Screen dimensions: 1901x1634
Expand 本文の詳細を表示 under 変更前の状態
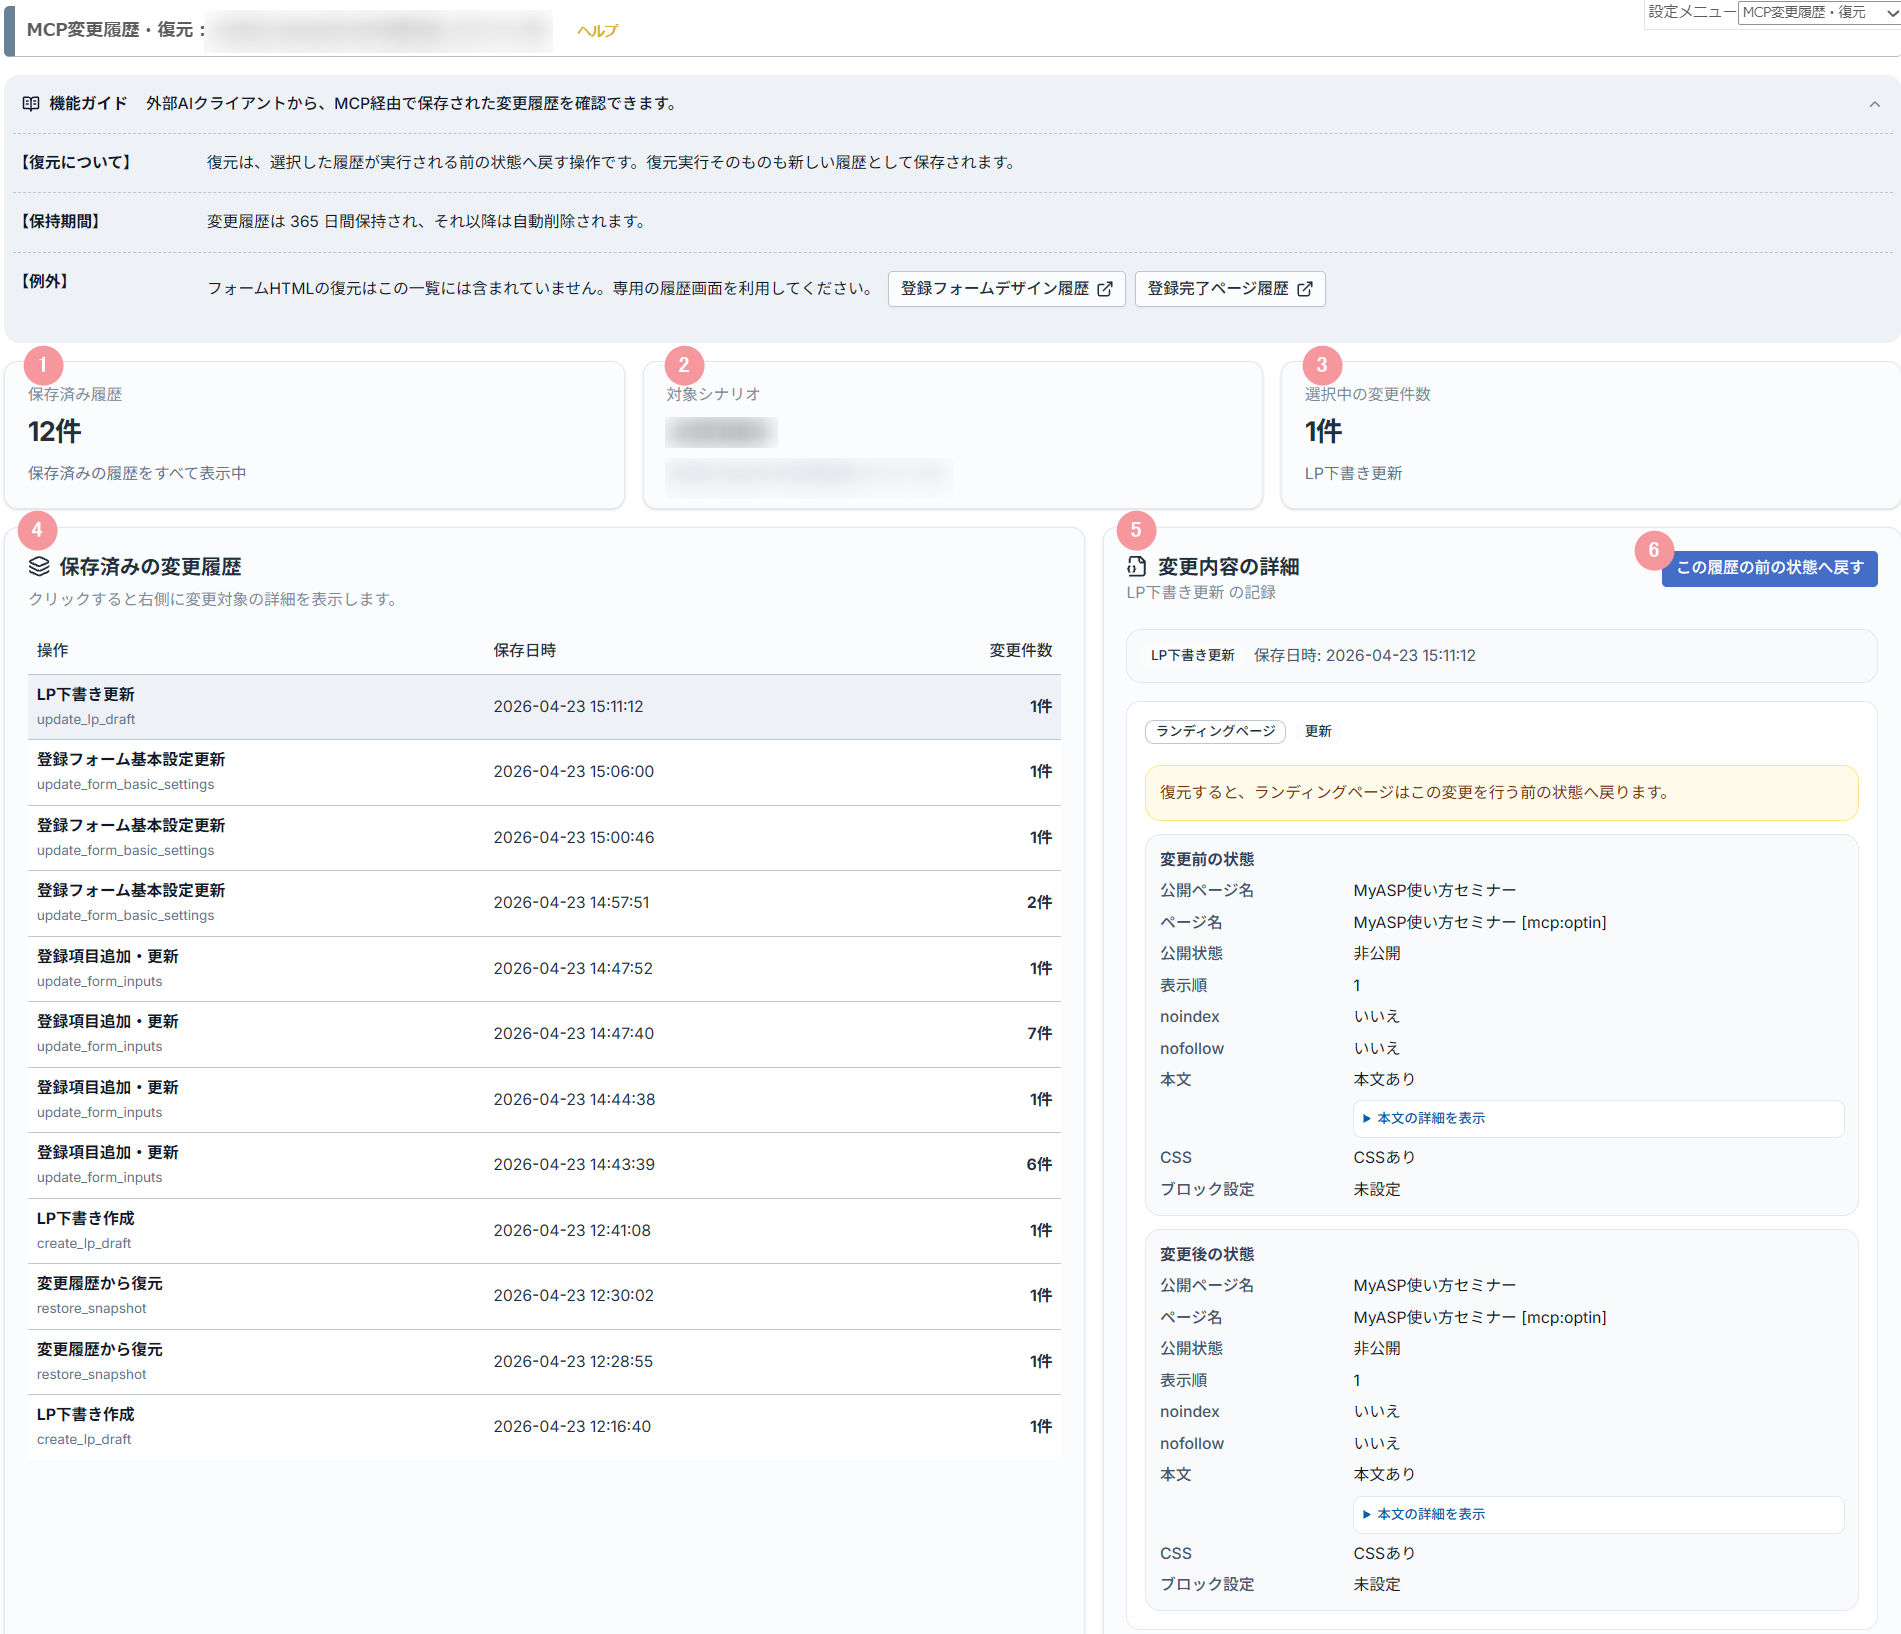pyautogui.click(x=1430, y=1118)
